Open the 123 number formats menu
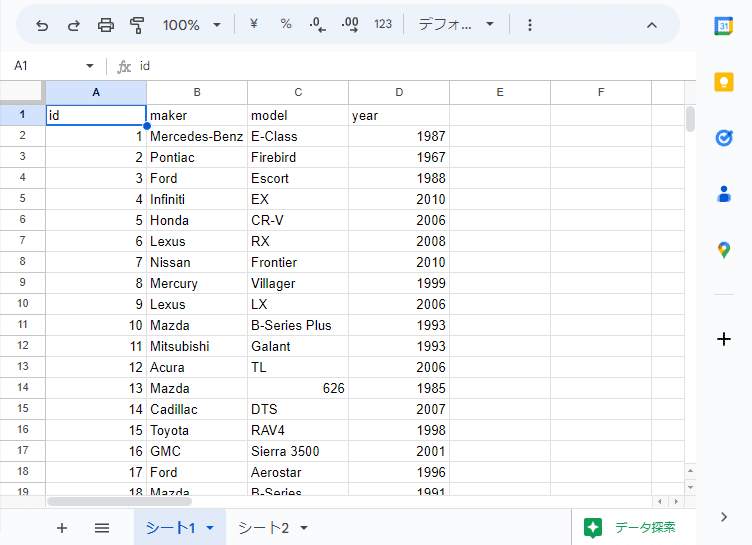The image size is (752, 545). (x=383, y=24)
